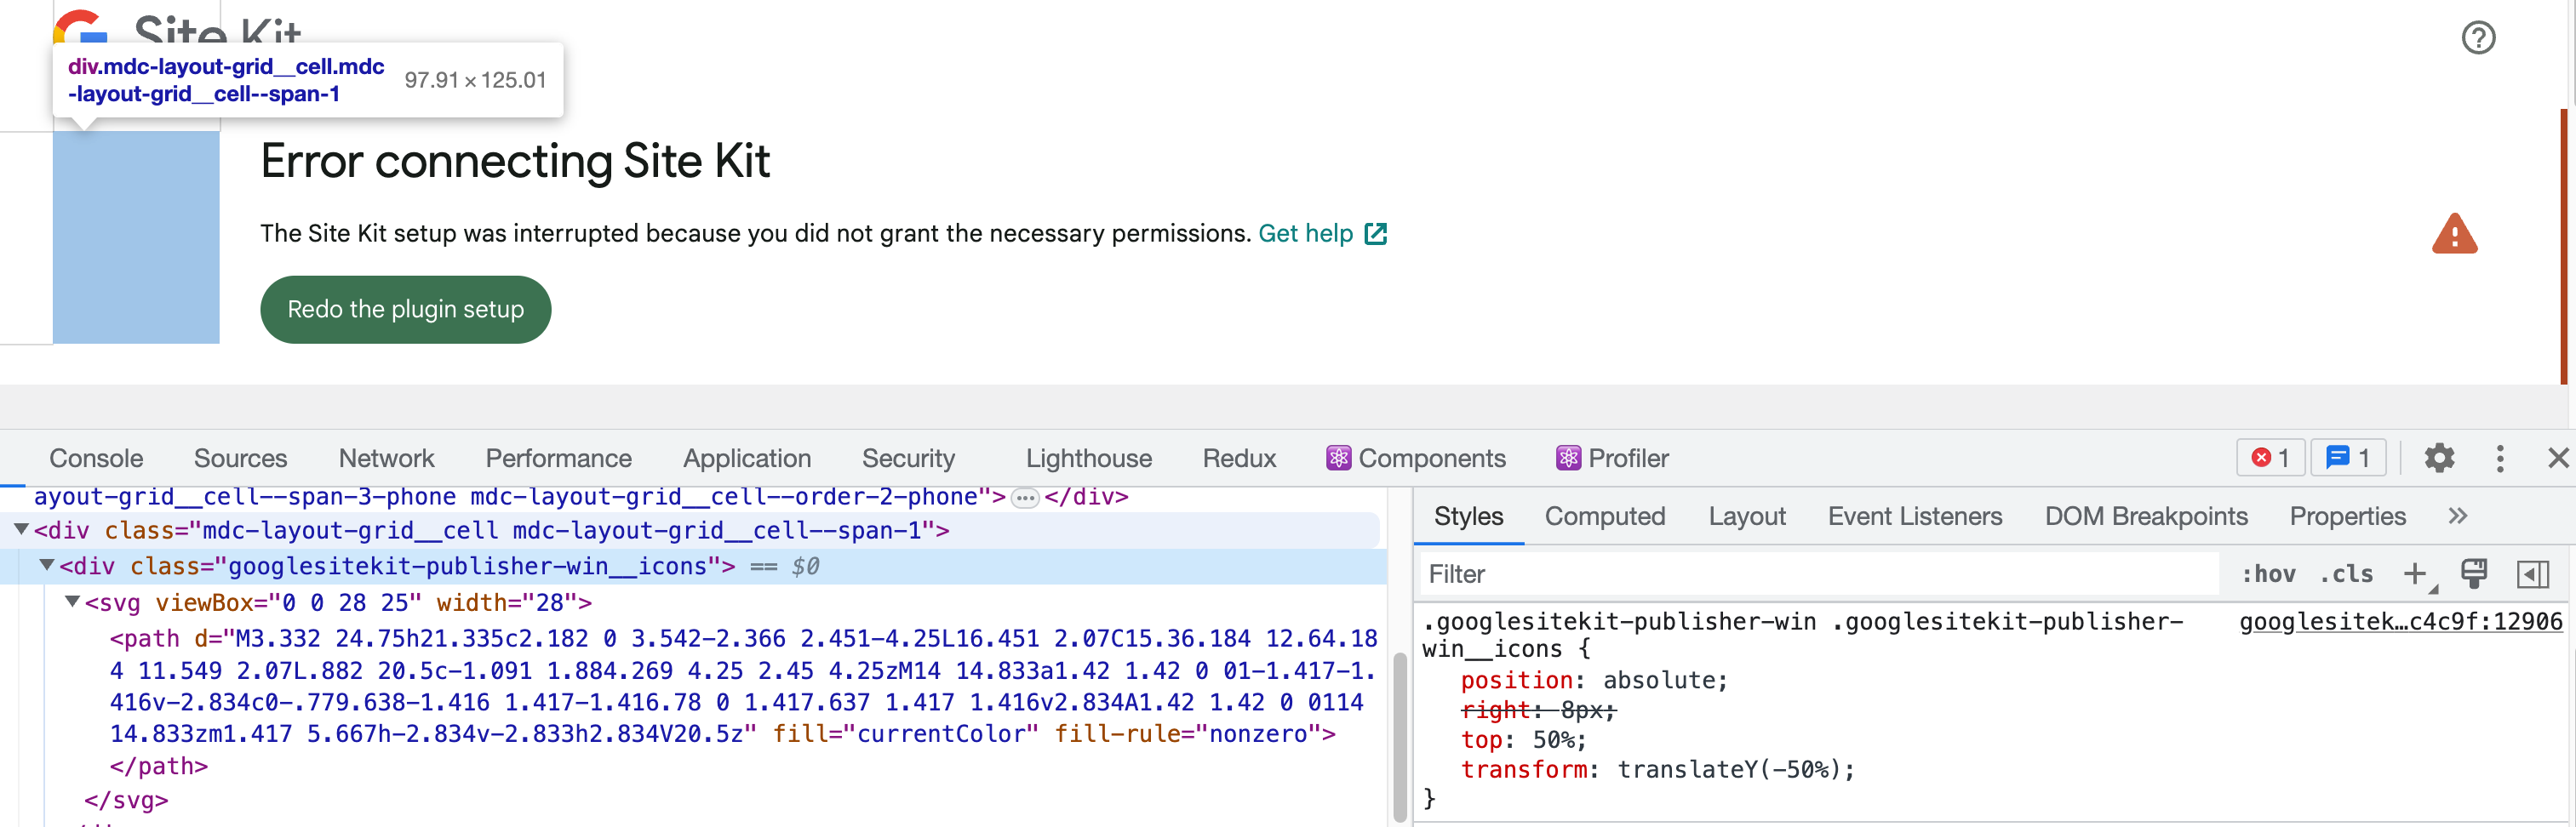Click the new style rule plus icon
The width and height of the screenshot is (2576, 827).
click(x=2416, y=574)
